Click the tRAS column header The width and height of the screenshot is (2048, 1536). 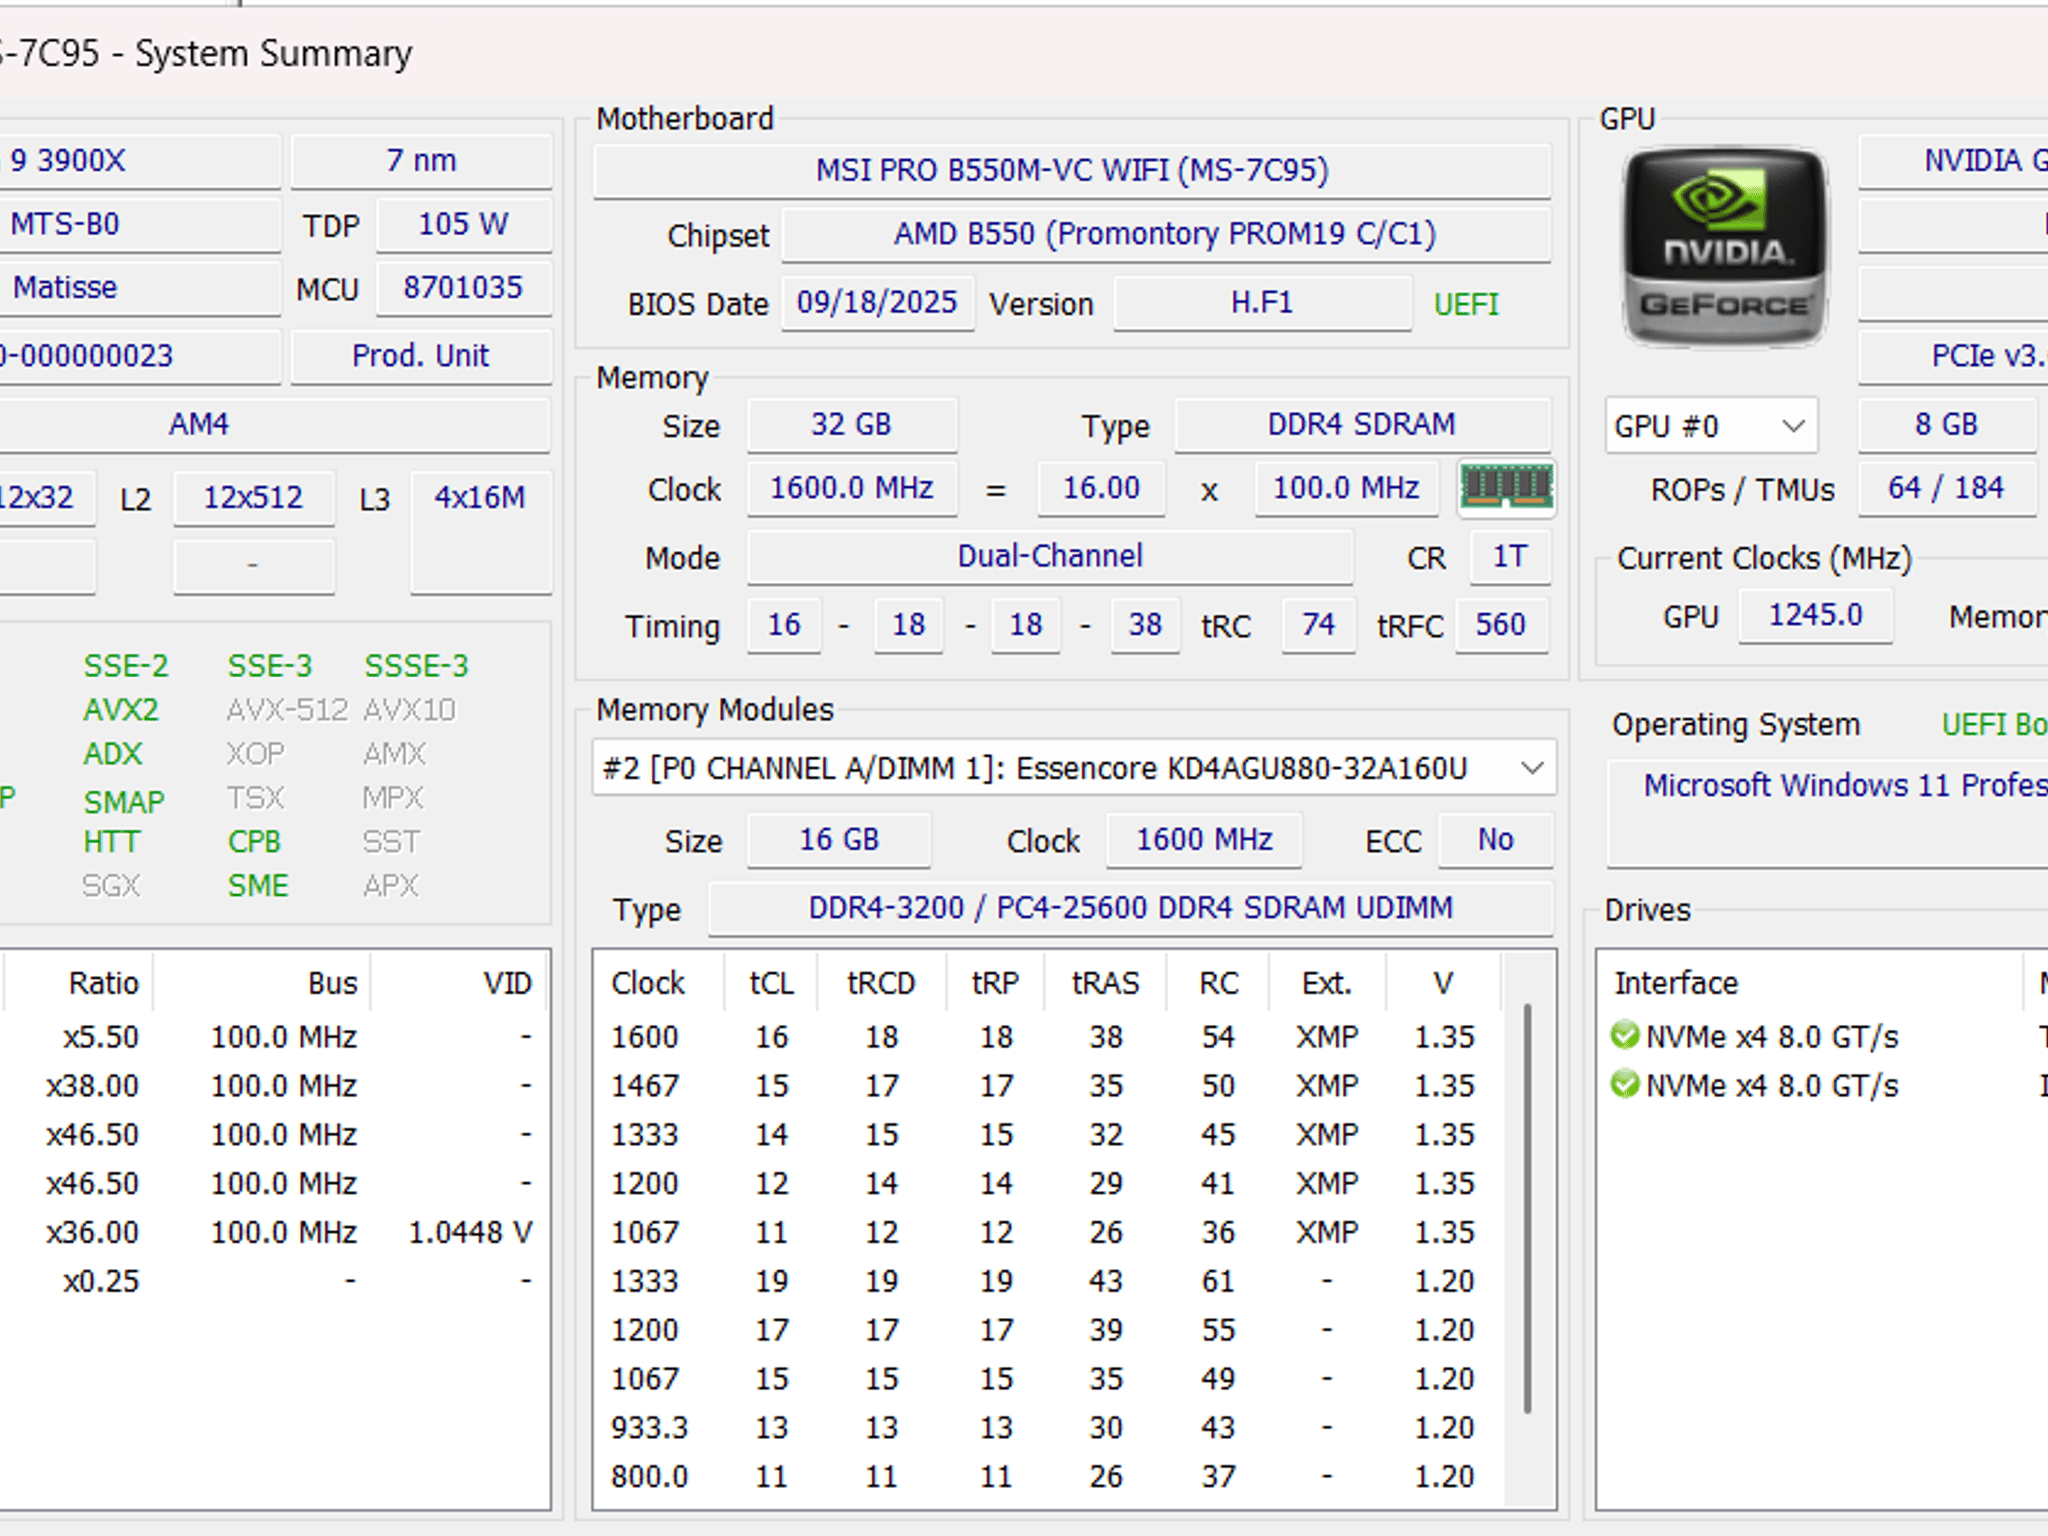pyautogui.click(x=1105, y=984)
